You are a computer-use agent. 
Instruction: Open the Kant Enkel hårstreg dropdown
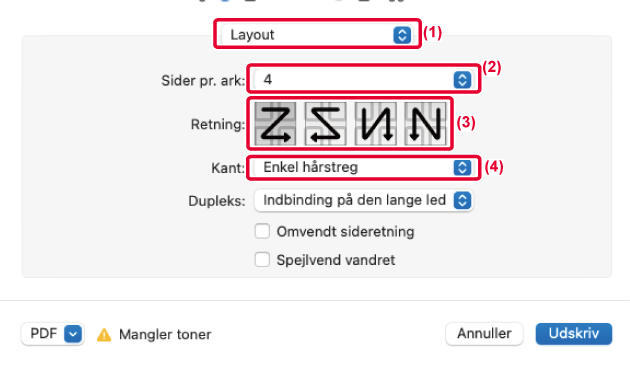click(x=364, y=167)
